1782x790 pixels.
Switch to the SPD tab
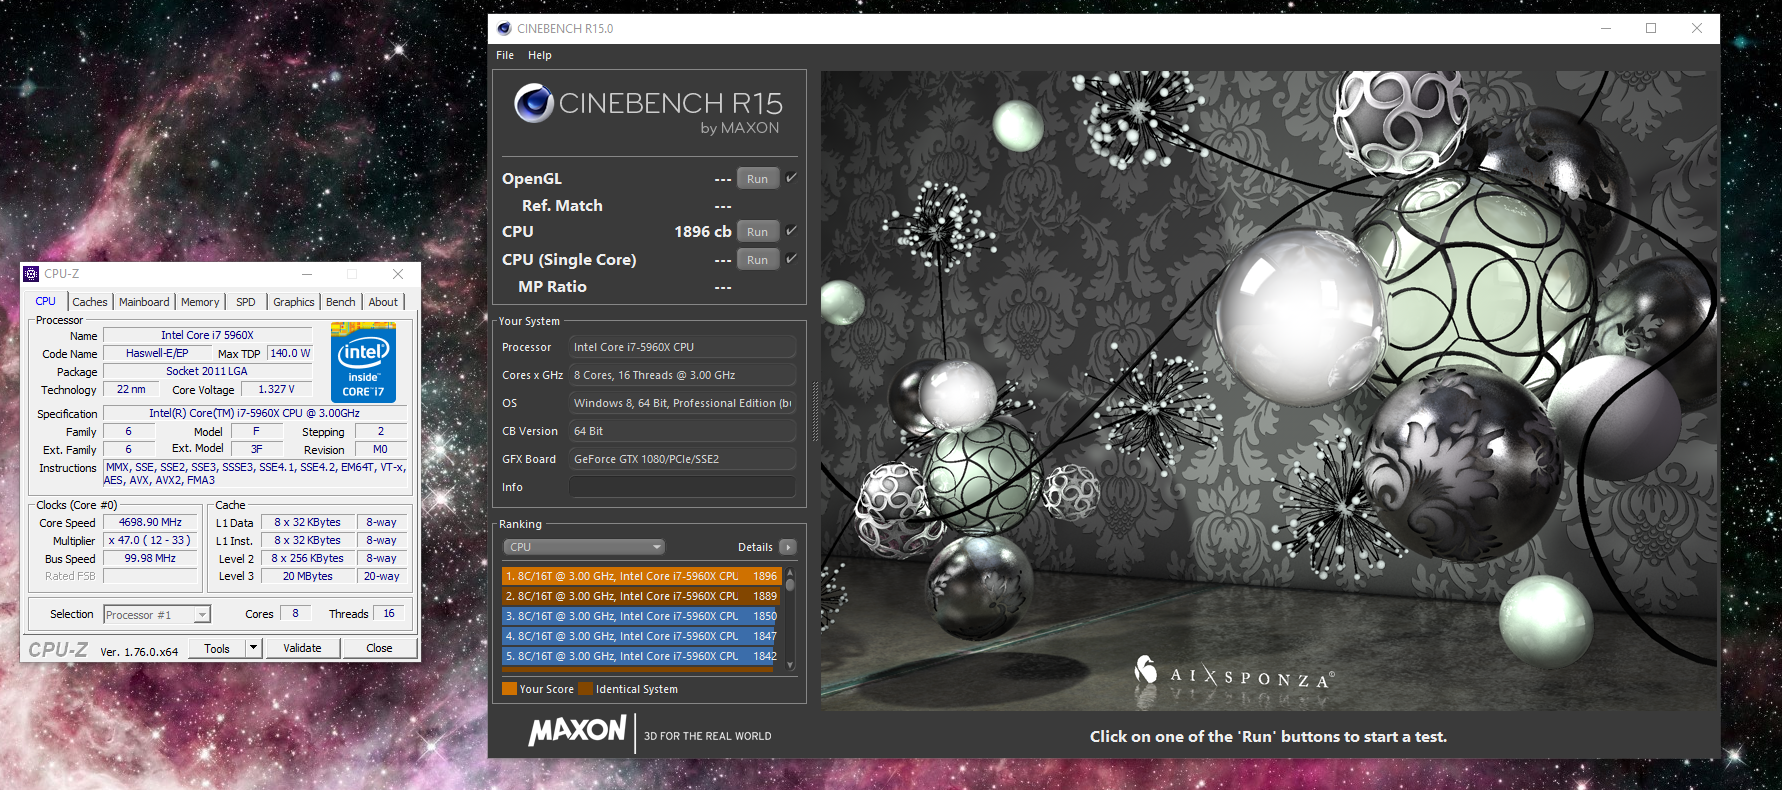coord(246,302)
